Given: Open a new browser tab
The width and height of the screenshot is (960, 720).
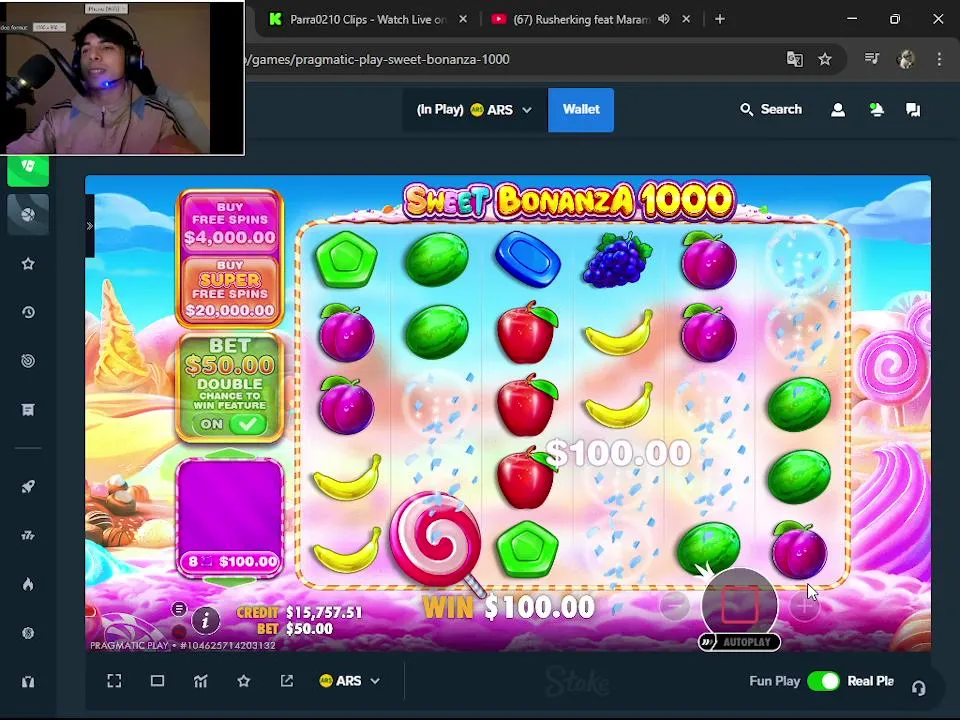Looking at the screenshot, I should 720,20.
